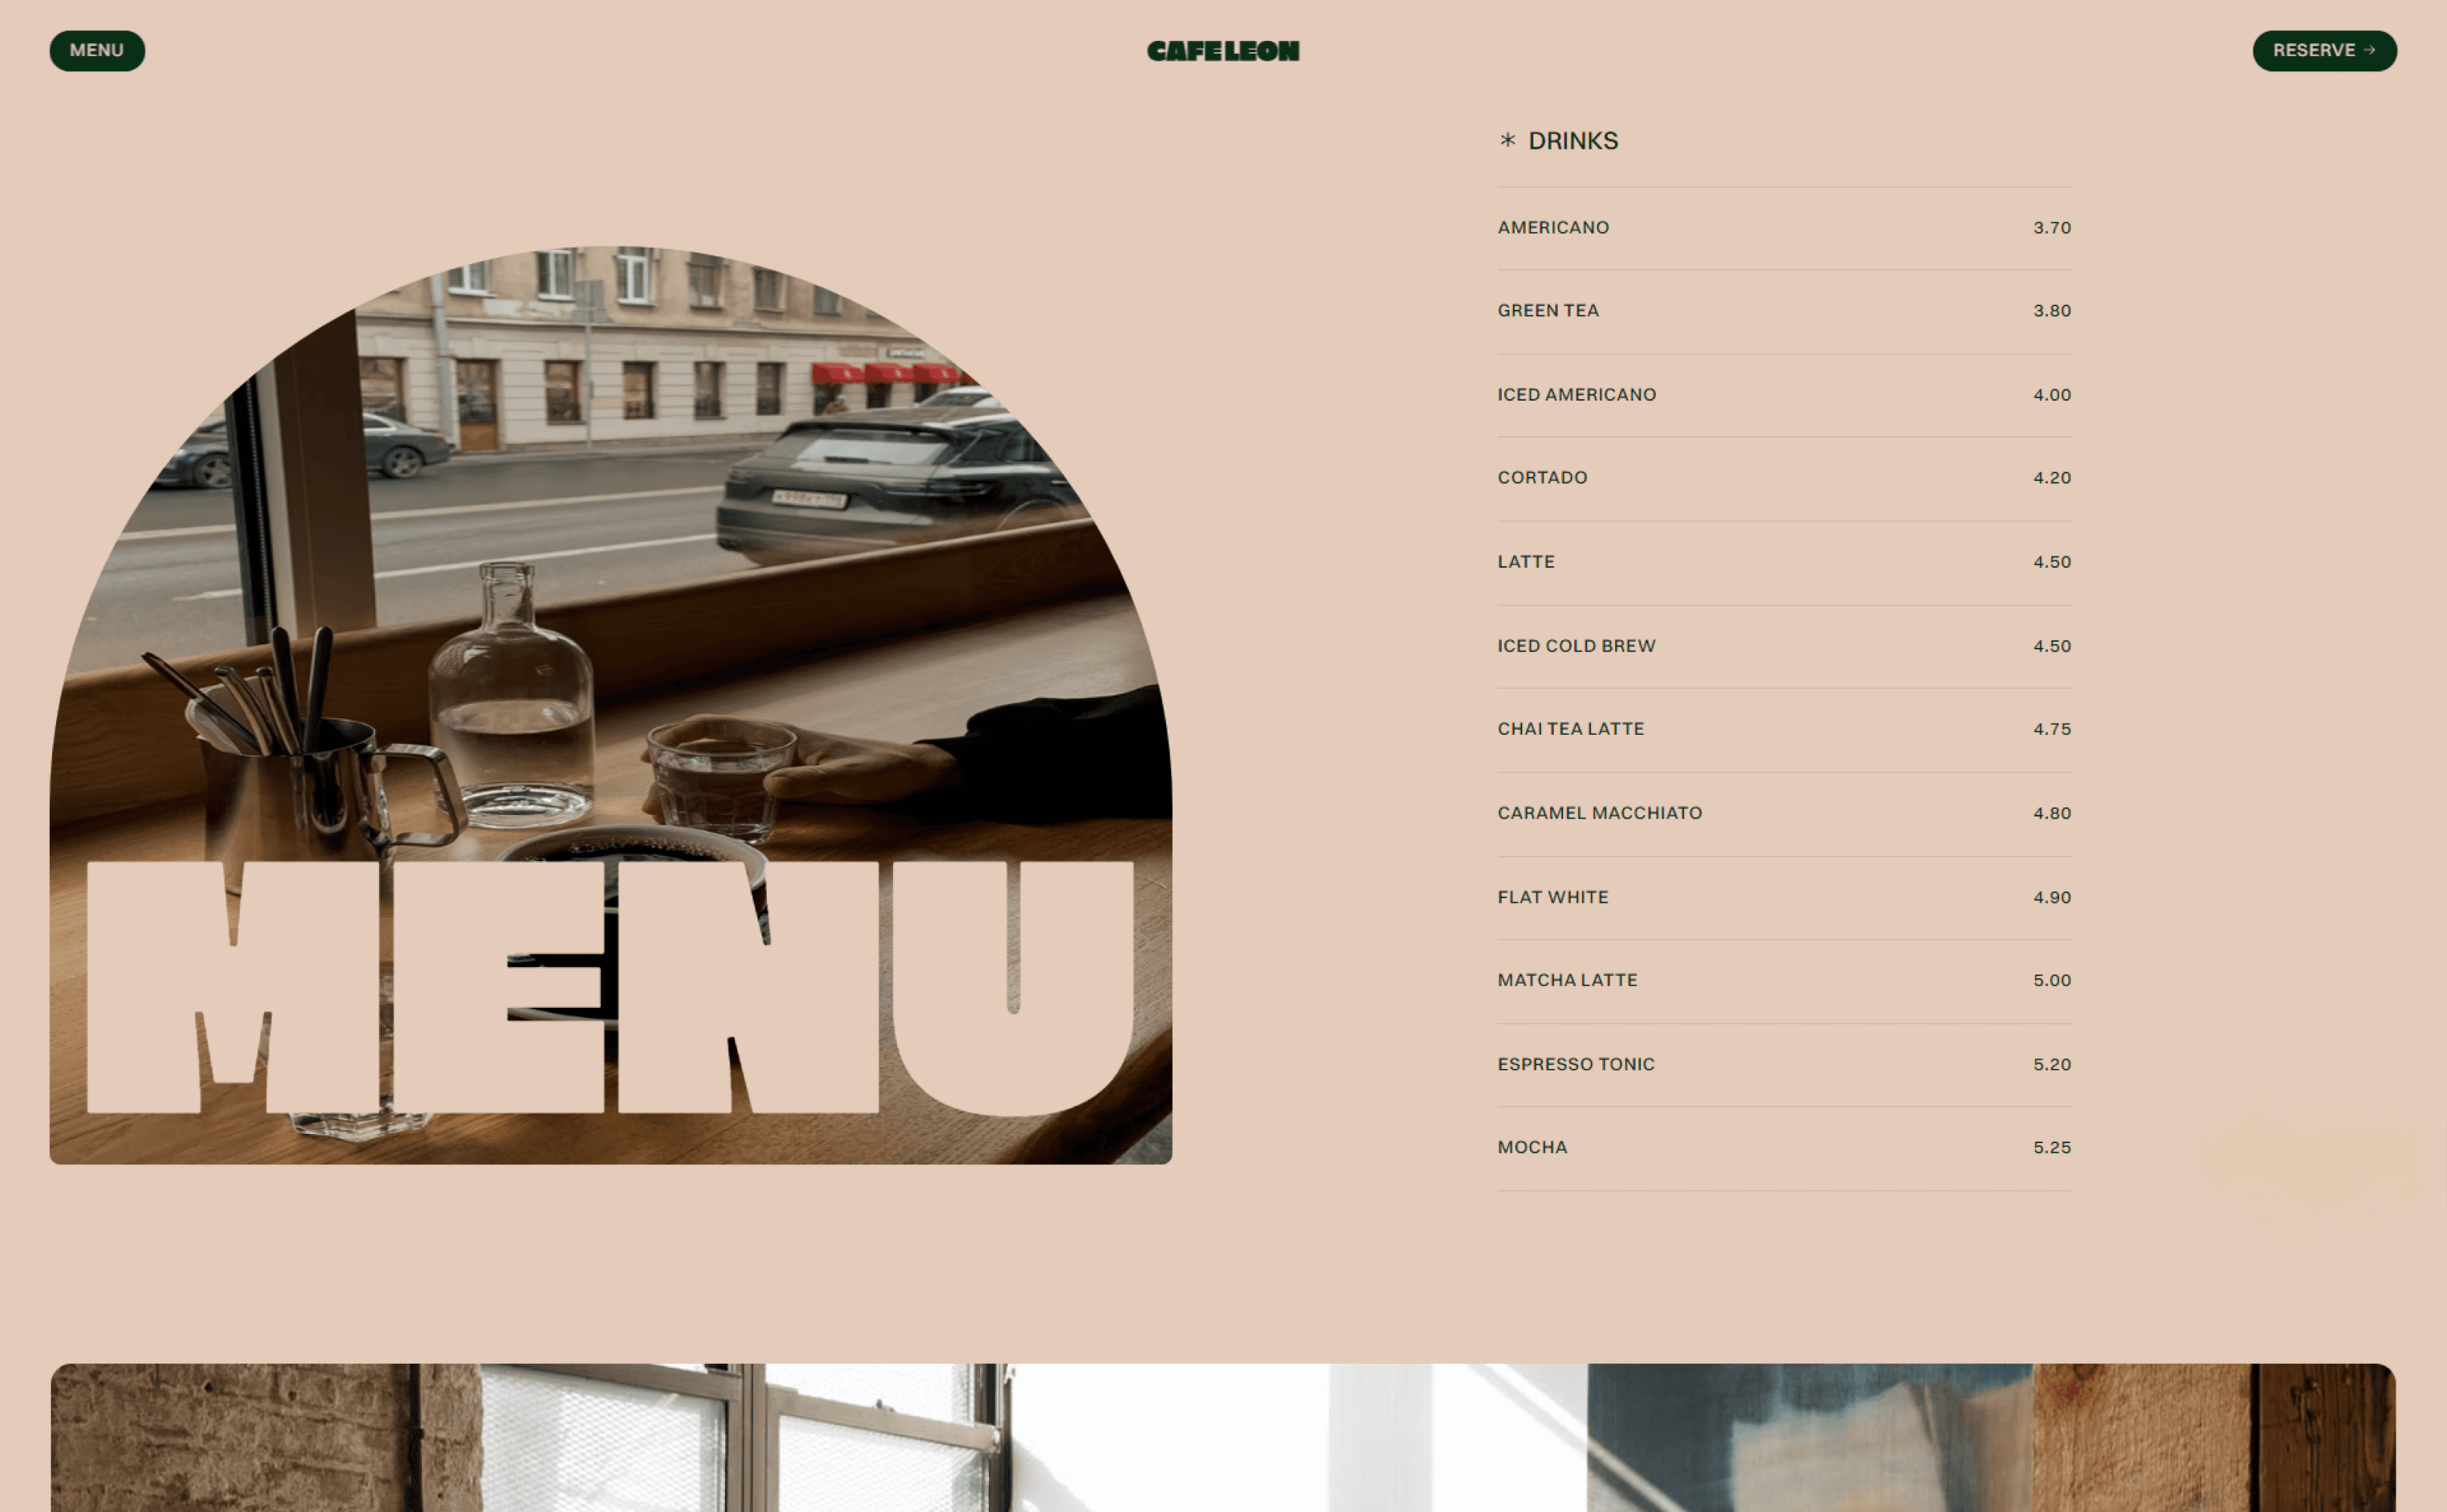
Task: Click the ICED COLD BREW menu entry
Action: tap(1577, 645)
